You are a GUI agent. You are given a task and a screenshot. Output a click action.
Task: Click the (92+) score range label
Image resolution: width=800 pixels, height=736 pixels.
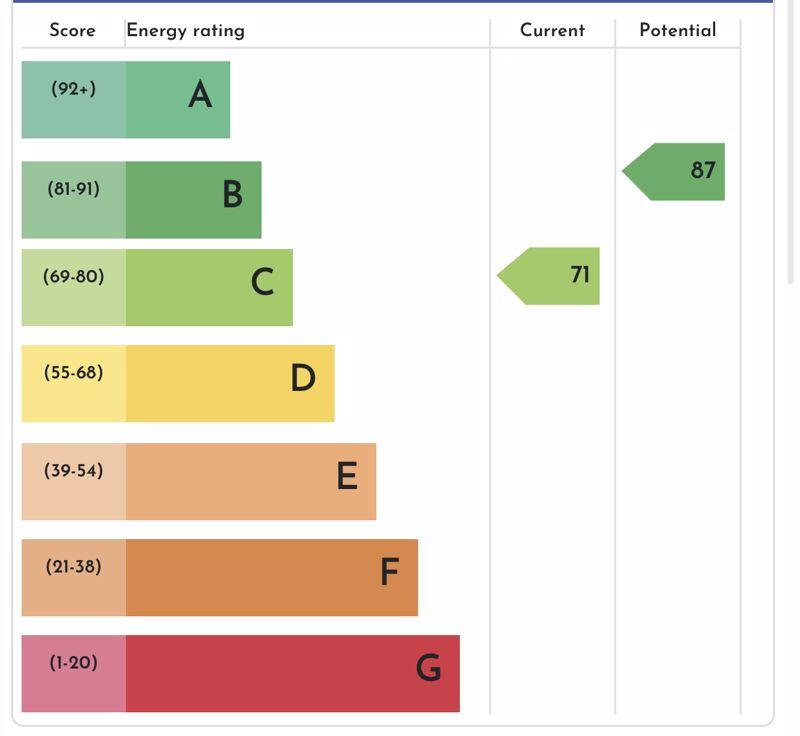coord(74,90)
